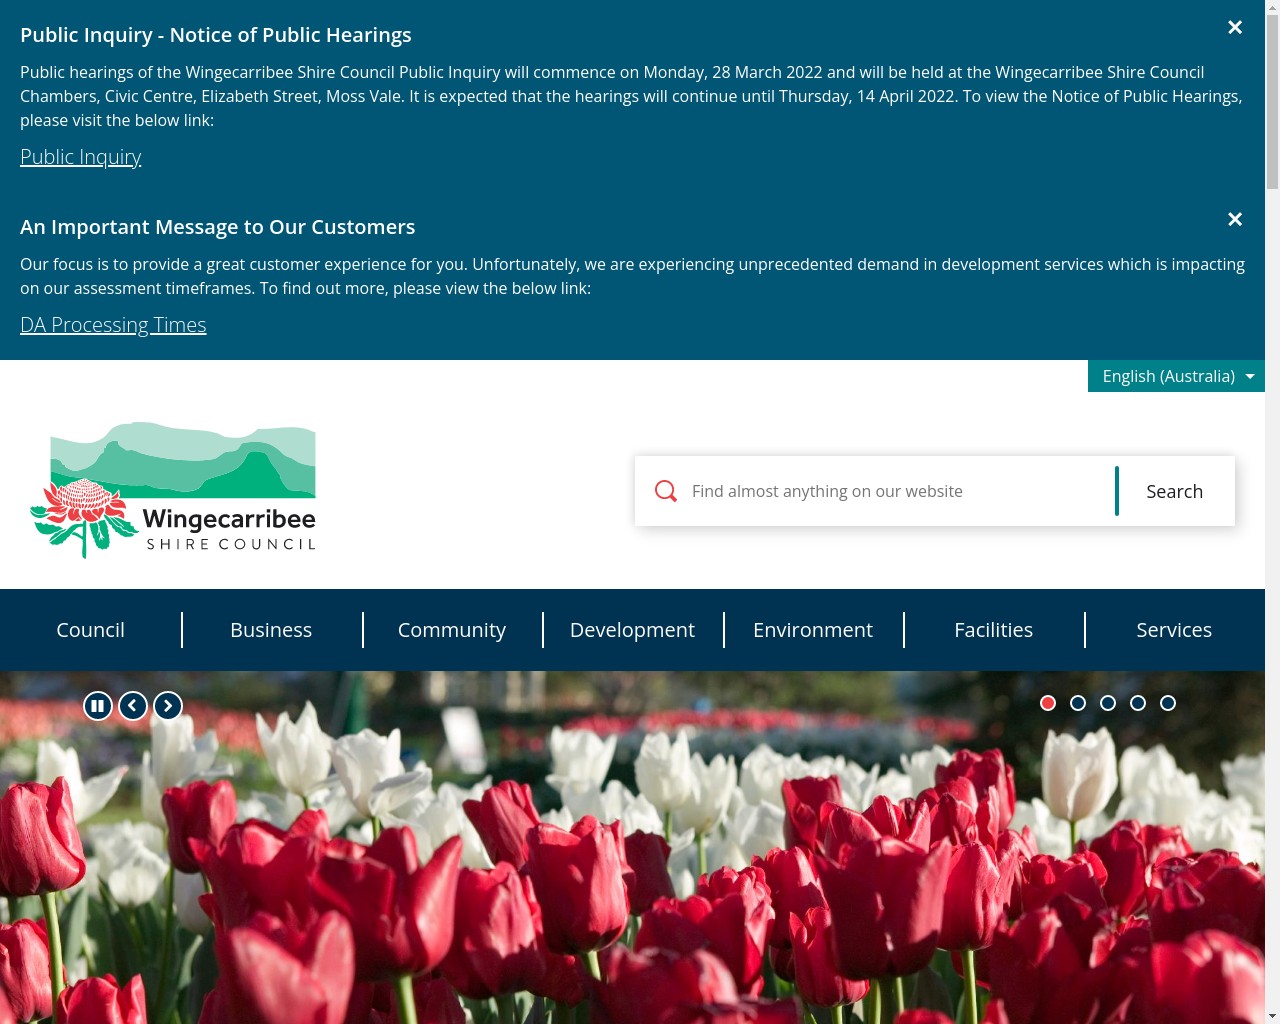Viewport: 1280px width, 1024px height.
Task: Pause the image carousel slideshow
Action: coord(97,705)
